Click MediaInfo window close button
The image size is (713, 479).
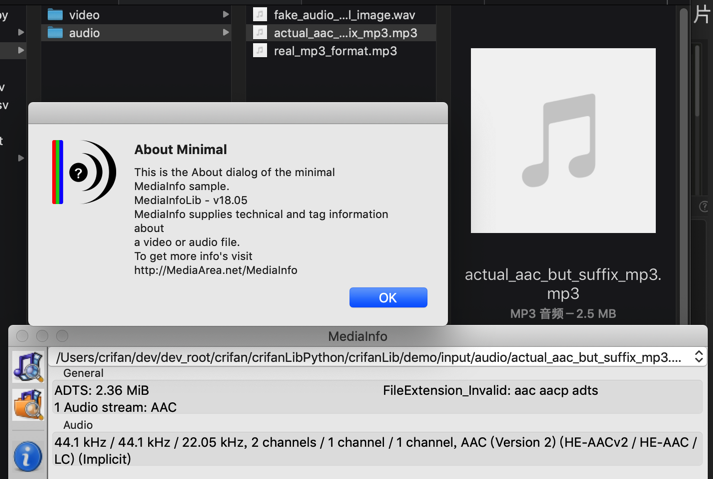[22, 336]
